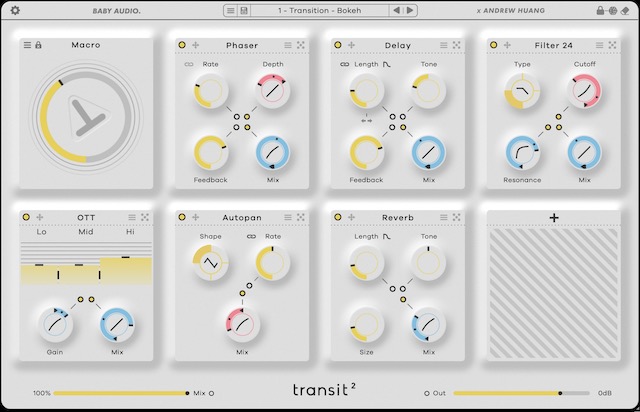The width and height of the screenshot is (640, 412).
Task: Toggle the Phaser module power button
Action: click(x=181, y=45)
